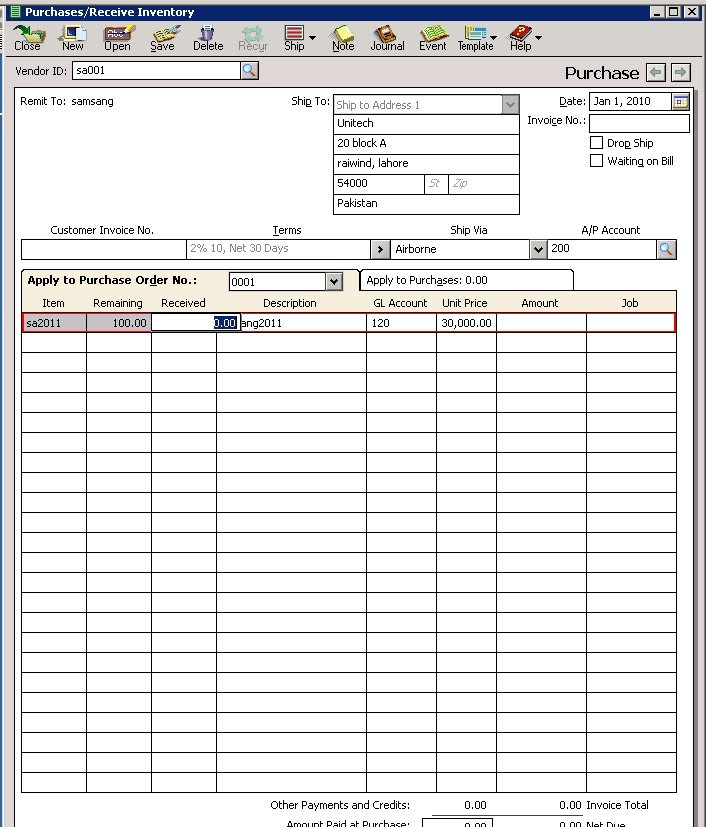
Task: Click the 54000 city field
Action: (379, 184)
